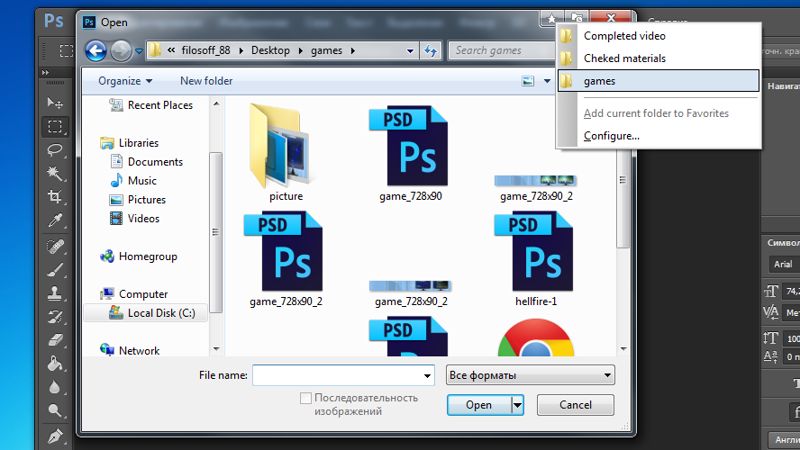This screenshot has width=800, height=450.
Task: Open the view options dropdown arrow
Action: (x=547, y=81)
